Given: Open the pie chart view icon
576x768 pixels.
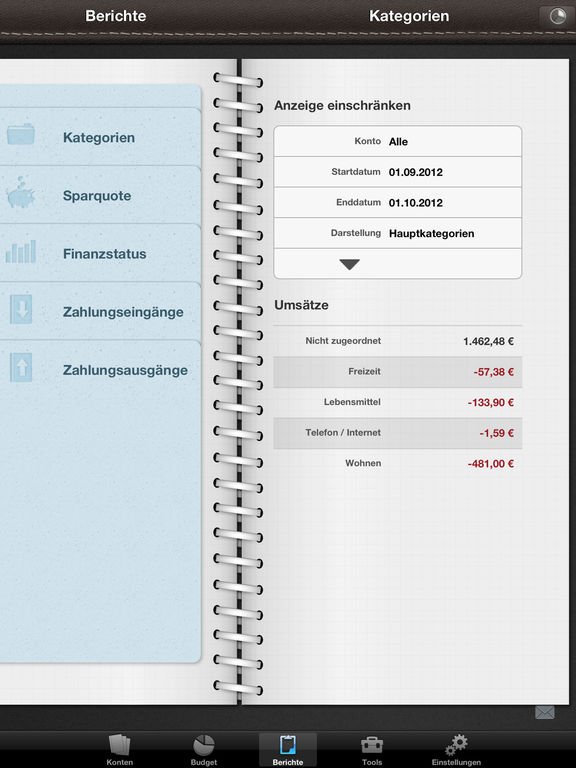Looking at the screenshot, I should (x=557, y=16).
